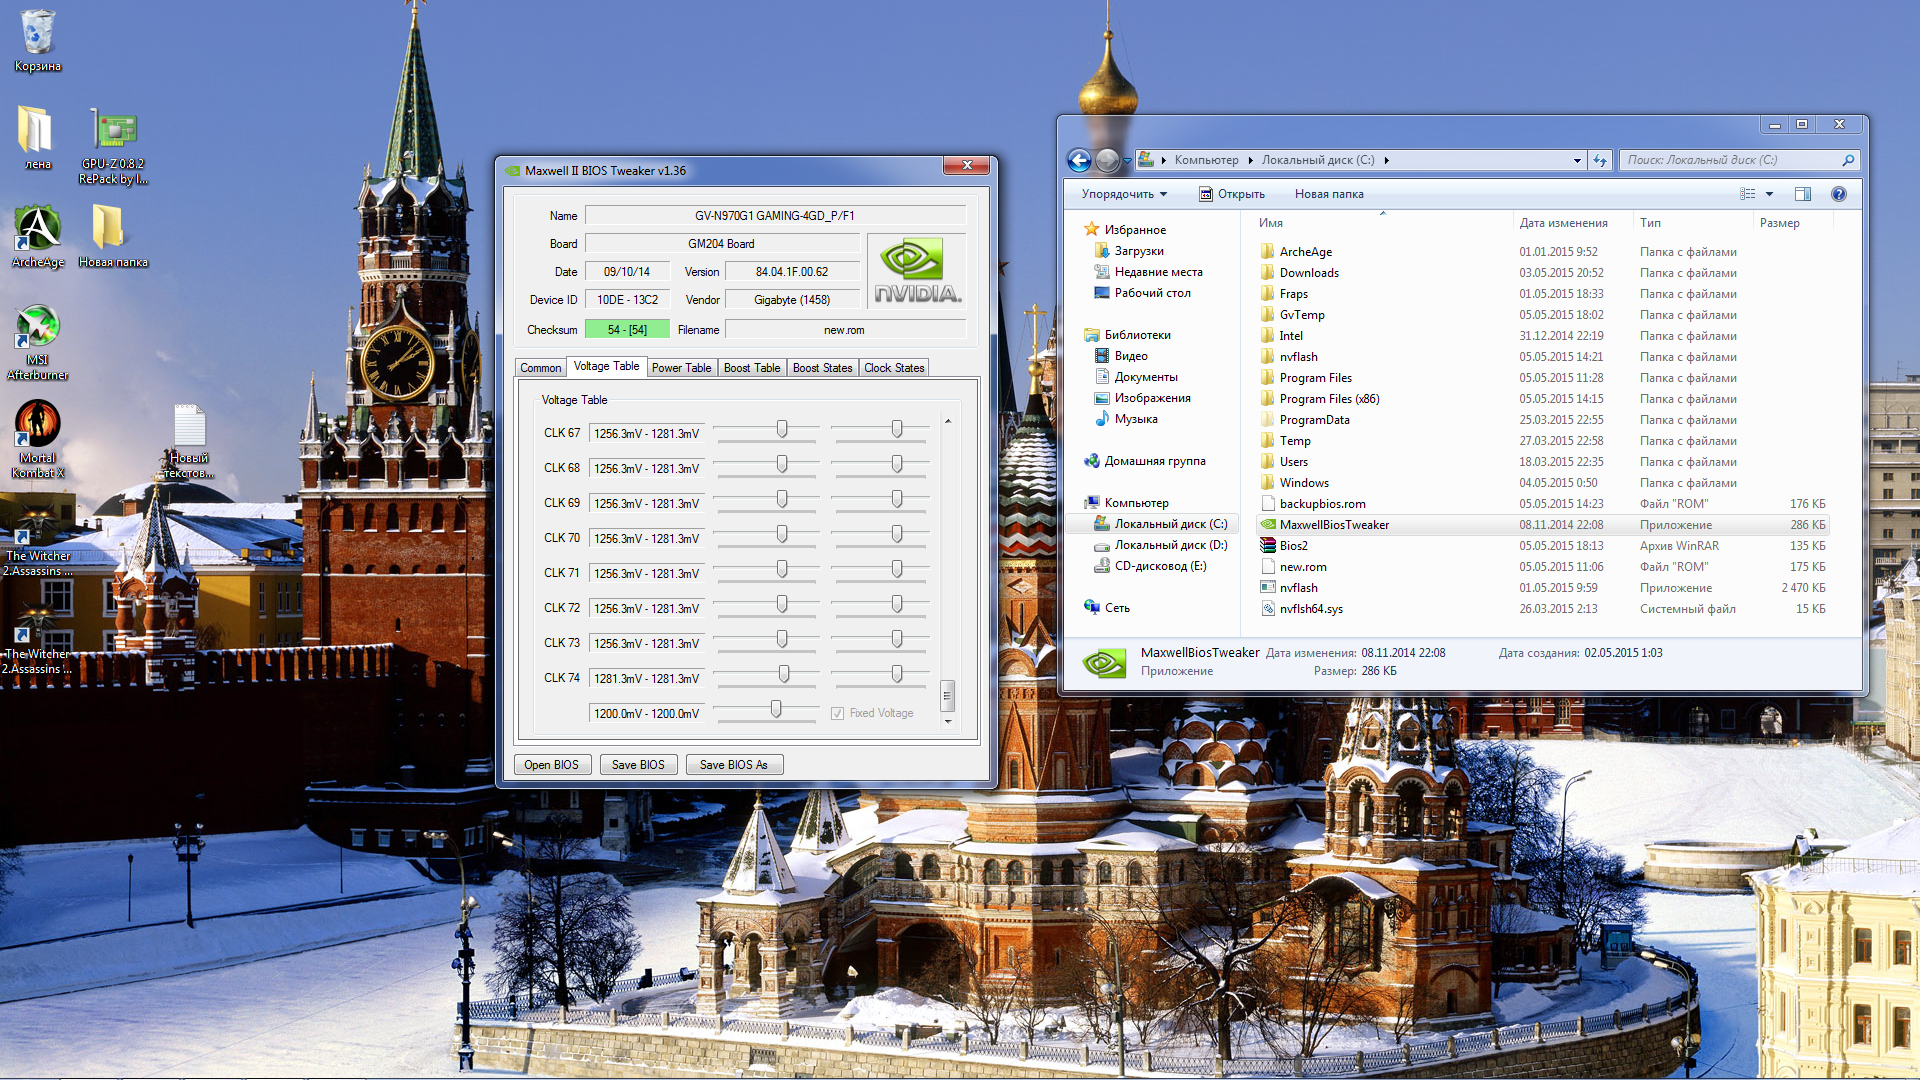
Task: Click the Explorer back navigation arrow
Action: pyautogui.click(x=1078, y=160)
